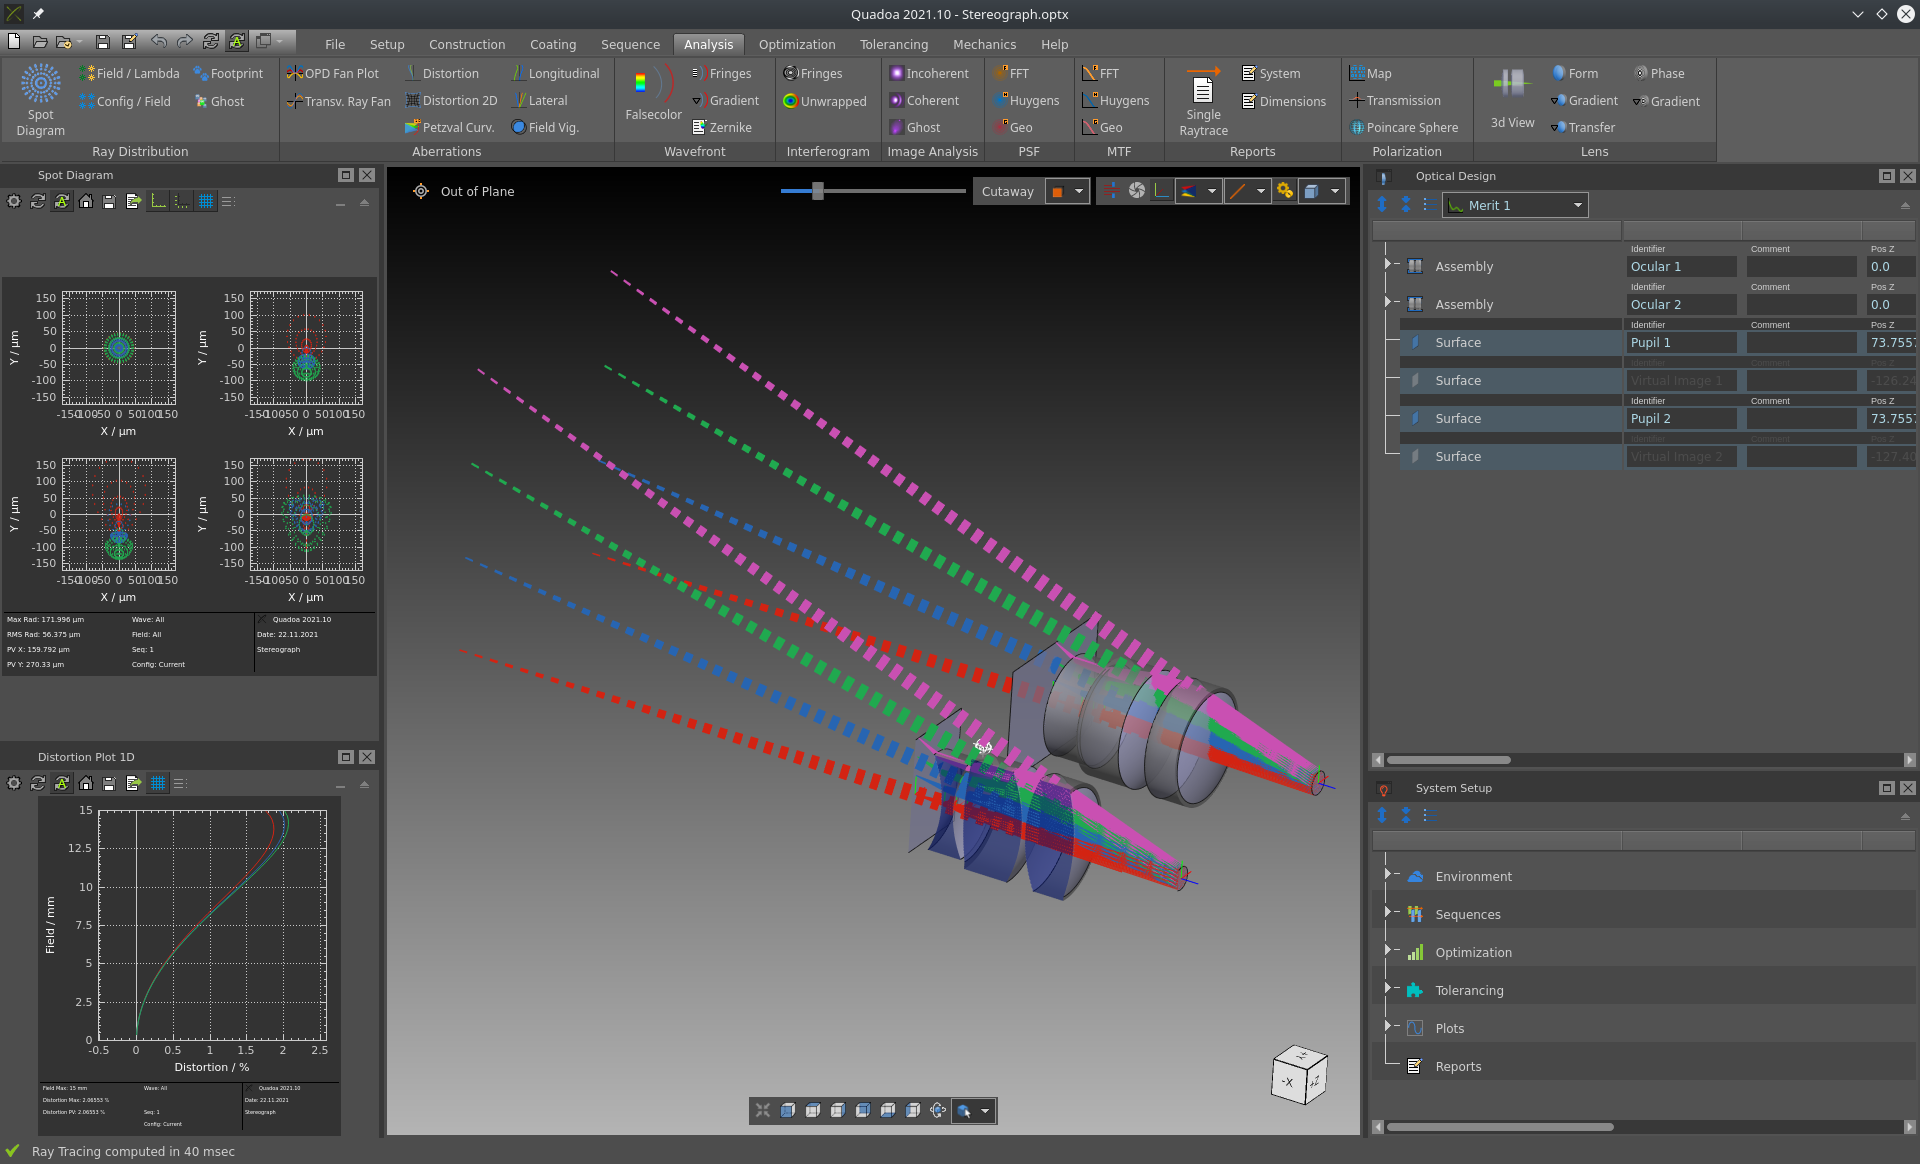1920x1164 pixels.
Task: Open the orange line style dropdown
Action: click(1248, 191)
